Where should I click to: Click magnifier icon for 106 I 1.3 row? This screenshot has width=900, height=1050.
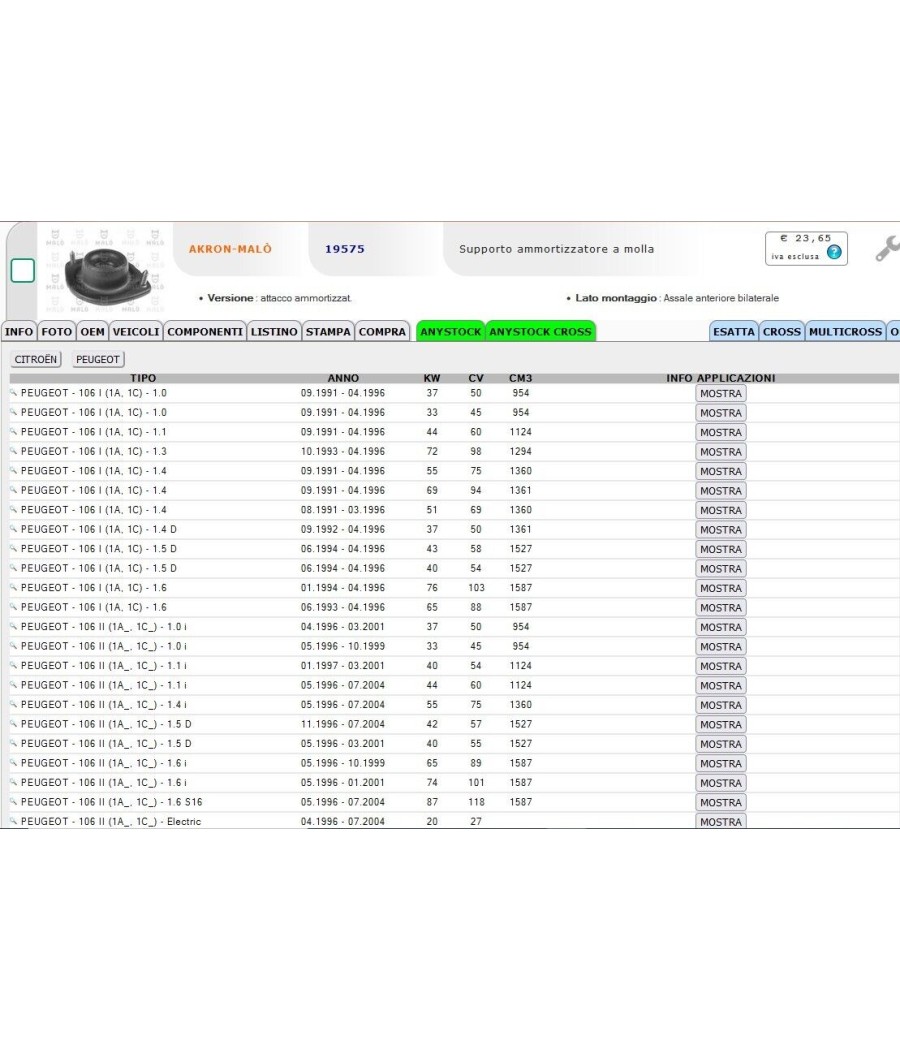(13, 451)
